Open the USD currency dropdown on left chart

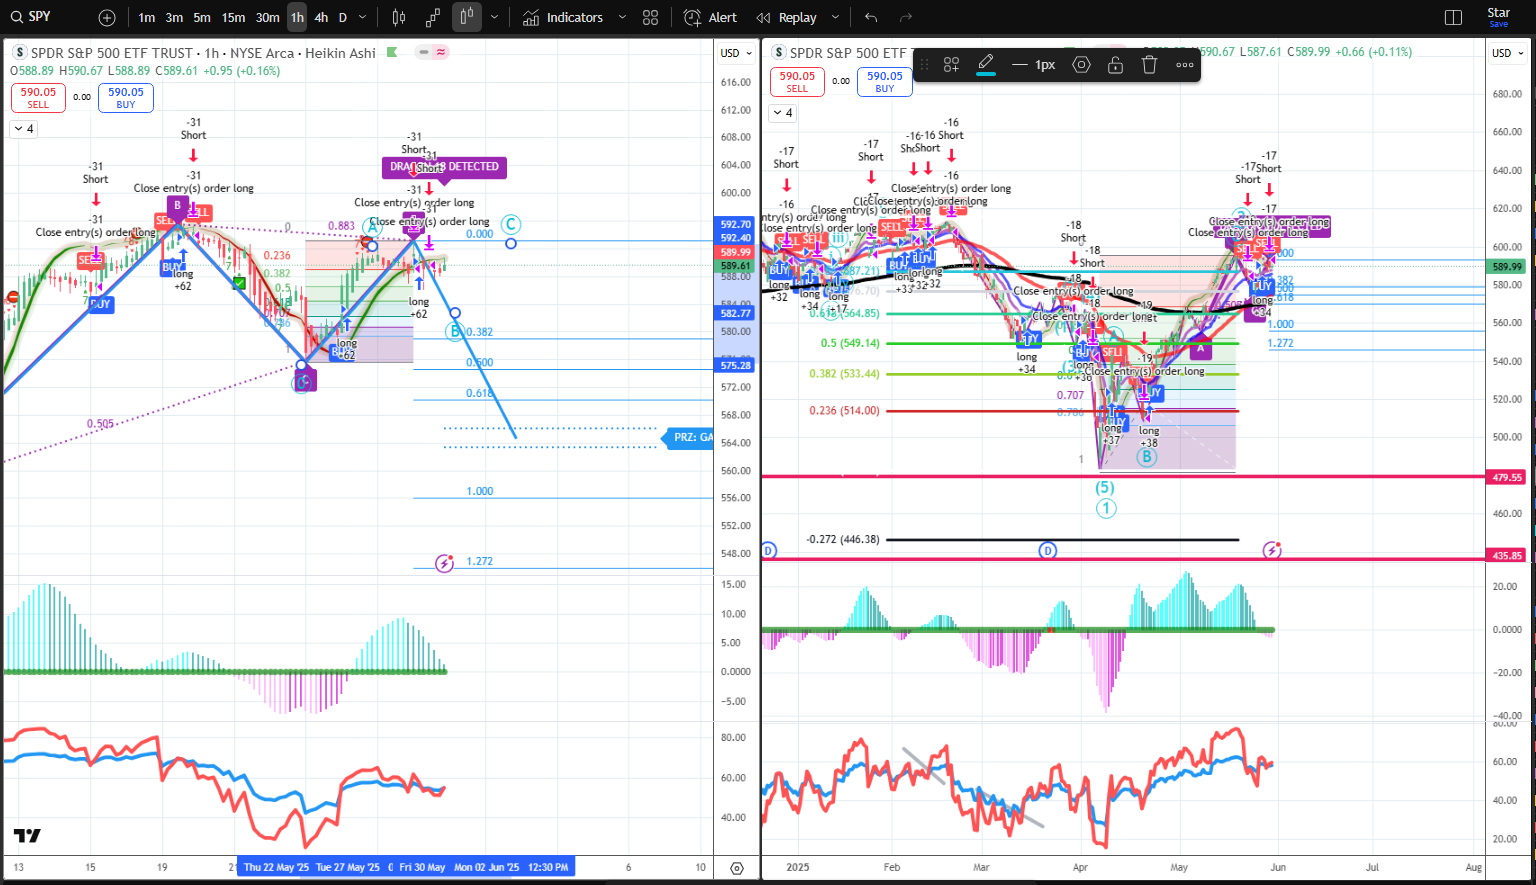[x=737, y=53]
